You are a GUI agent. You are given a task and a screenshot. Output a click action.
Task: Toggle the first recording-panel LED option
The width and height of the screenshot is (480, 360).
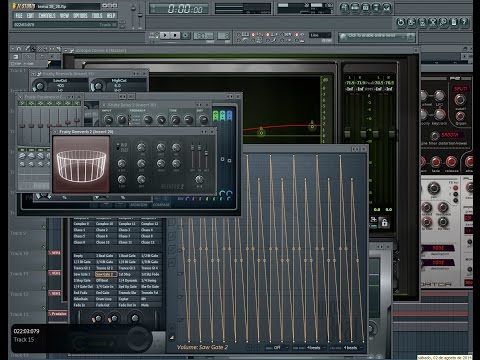point(239,35)
